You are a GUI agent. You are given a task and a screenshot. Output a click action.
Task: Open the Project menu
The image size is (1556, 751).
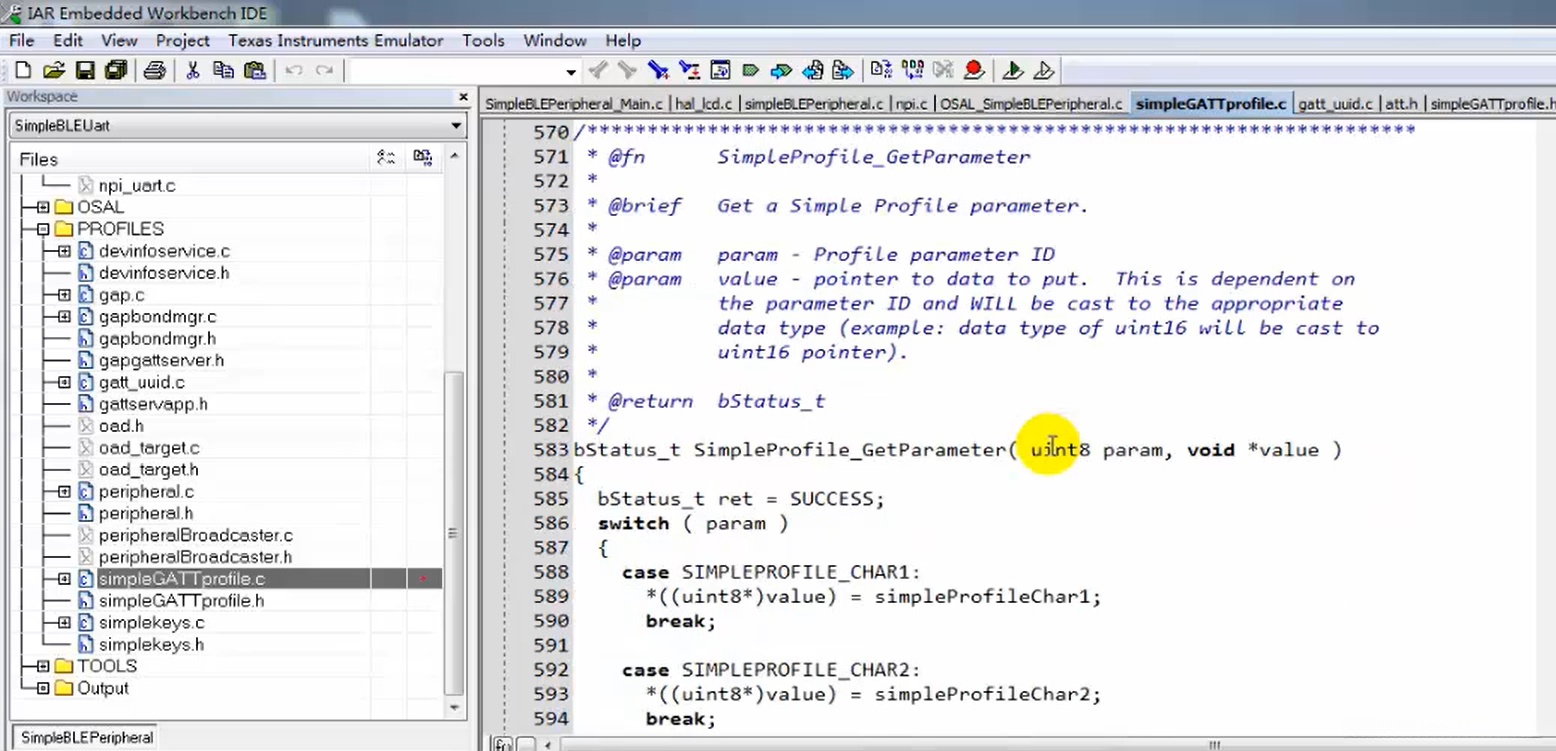183,41
